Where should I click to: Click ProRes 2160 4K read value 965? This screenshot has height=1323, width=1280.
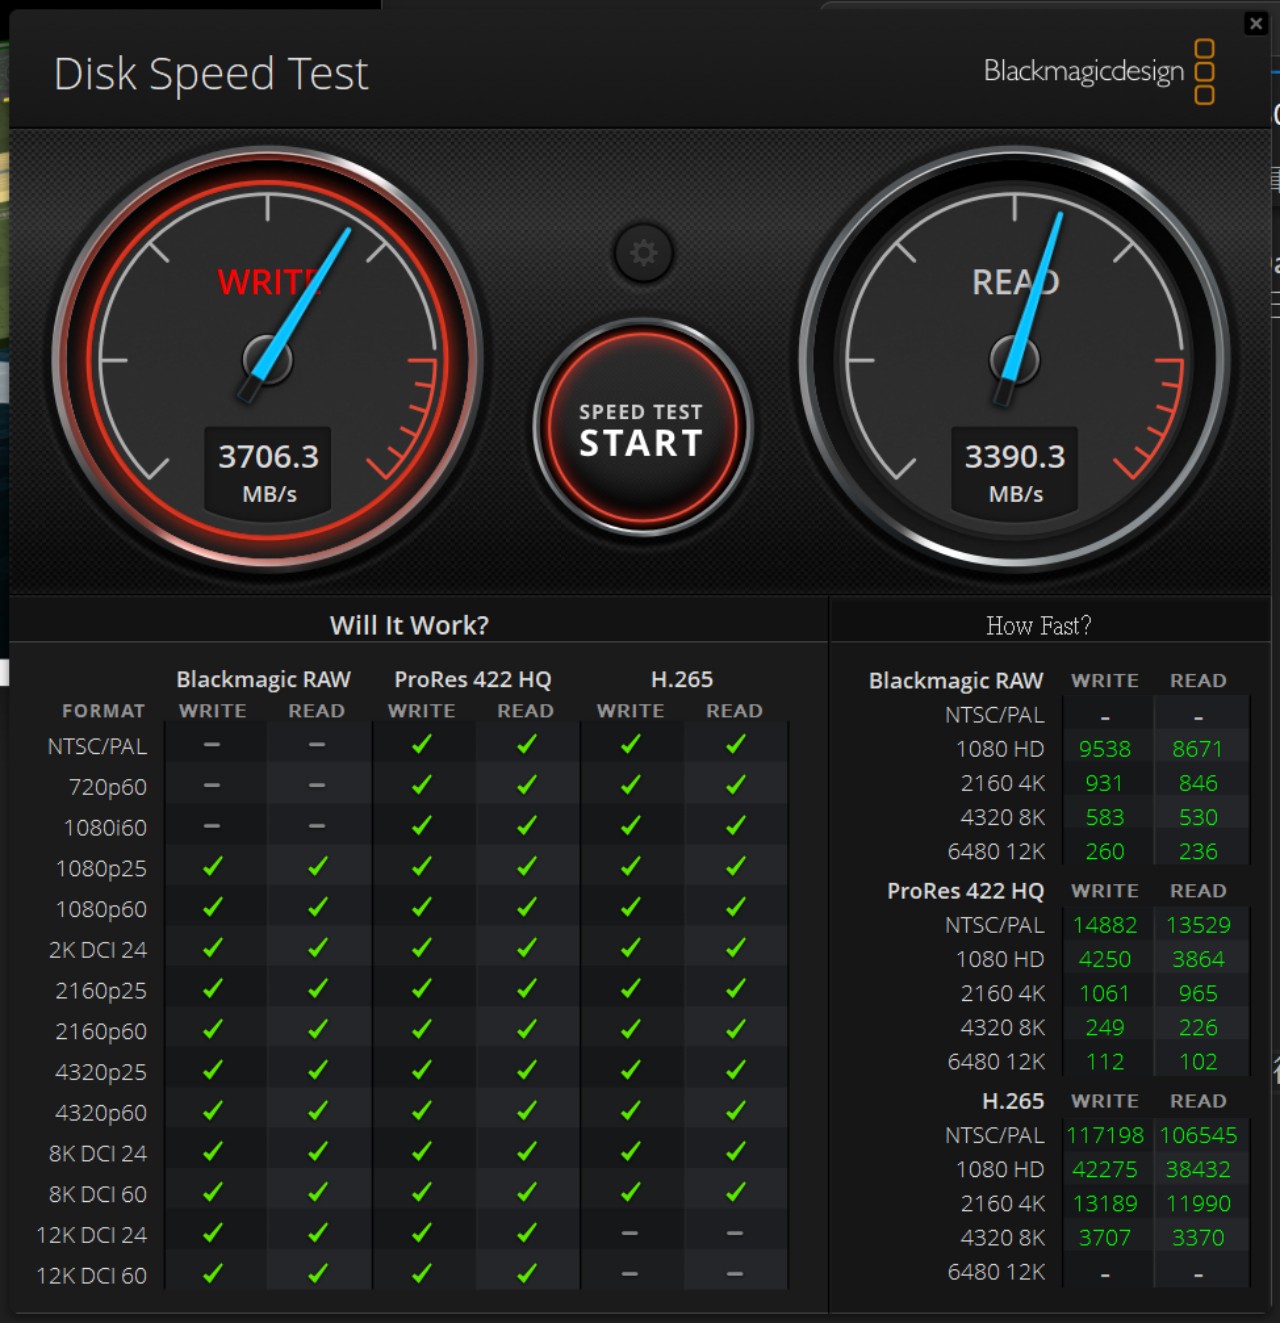tap(1198, 993)
